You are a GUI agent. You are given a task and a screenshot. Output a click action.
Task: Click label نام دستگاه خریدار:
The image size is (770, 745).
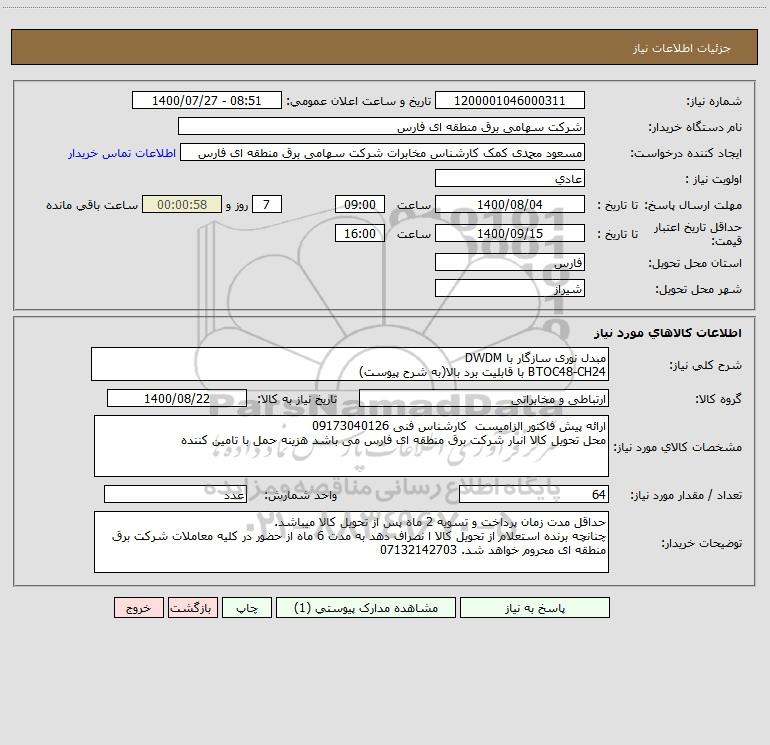point(695,128)
